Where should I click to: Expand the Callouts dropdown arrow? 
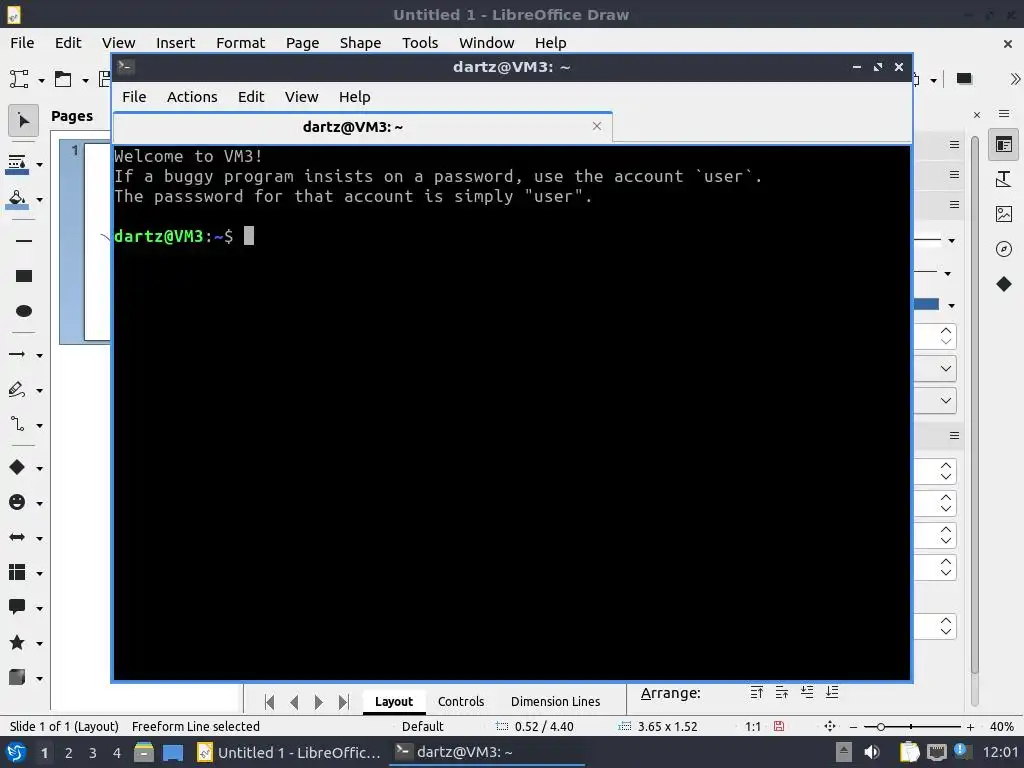tap(39, 608)
